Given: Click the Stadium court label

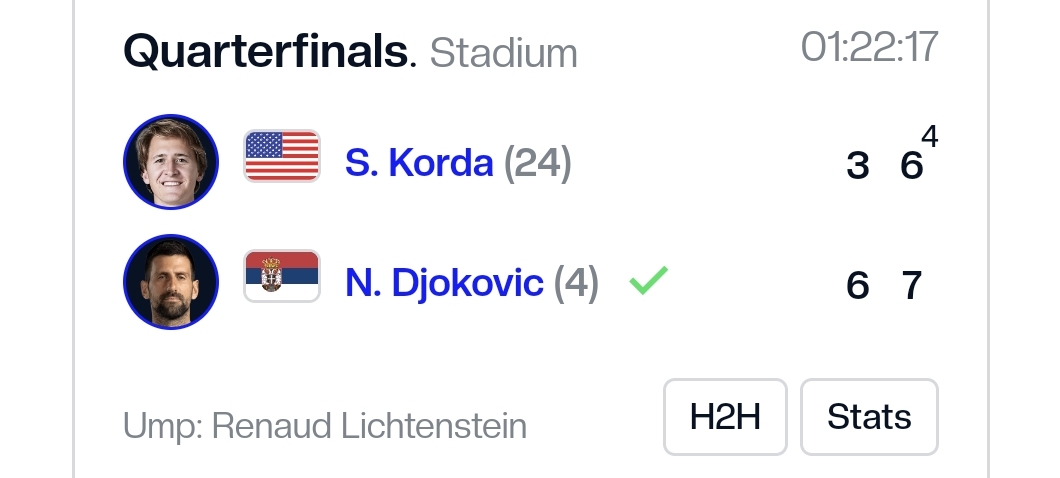Looking at the screenshot, I should point(504,53).
